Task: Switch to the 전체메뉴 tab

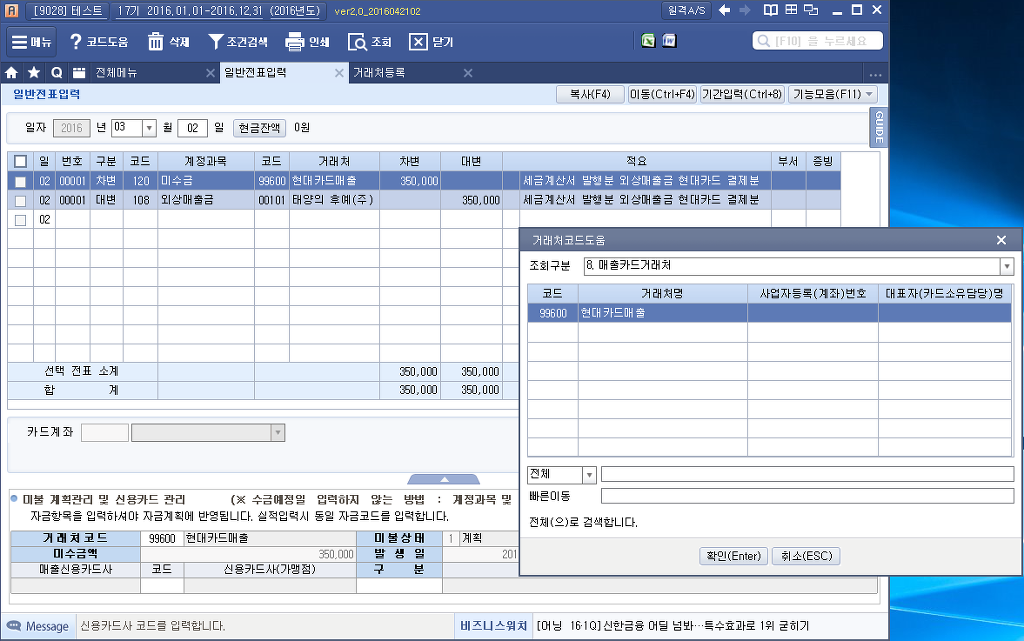Action: pos(117,73)
